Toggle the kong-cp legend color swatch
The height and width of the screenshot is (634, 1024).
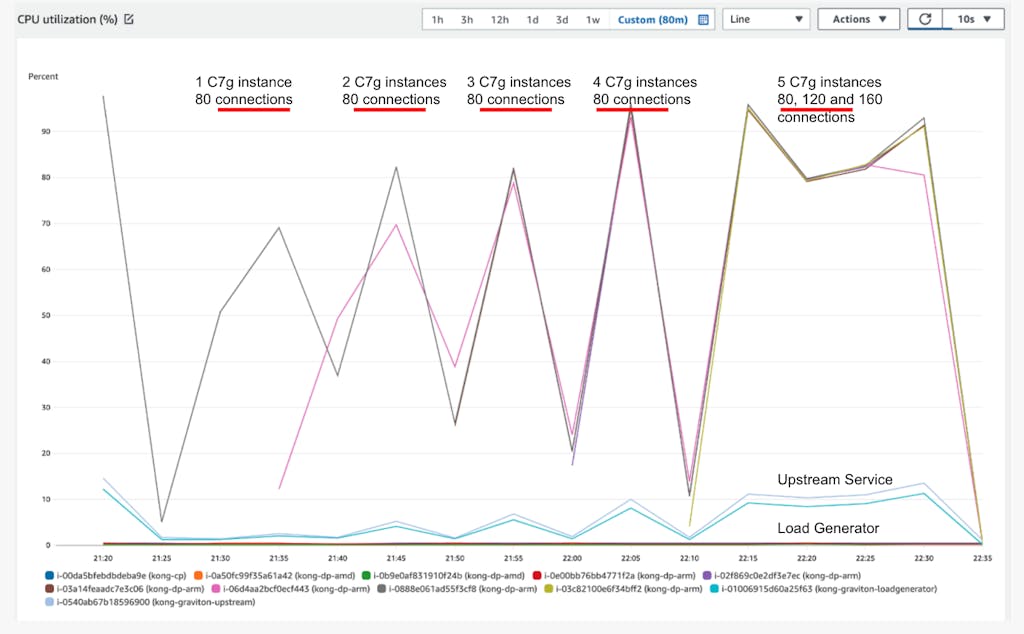[50, 575]
